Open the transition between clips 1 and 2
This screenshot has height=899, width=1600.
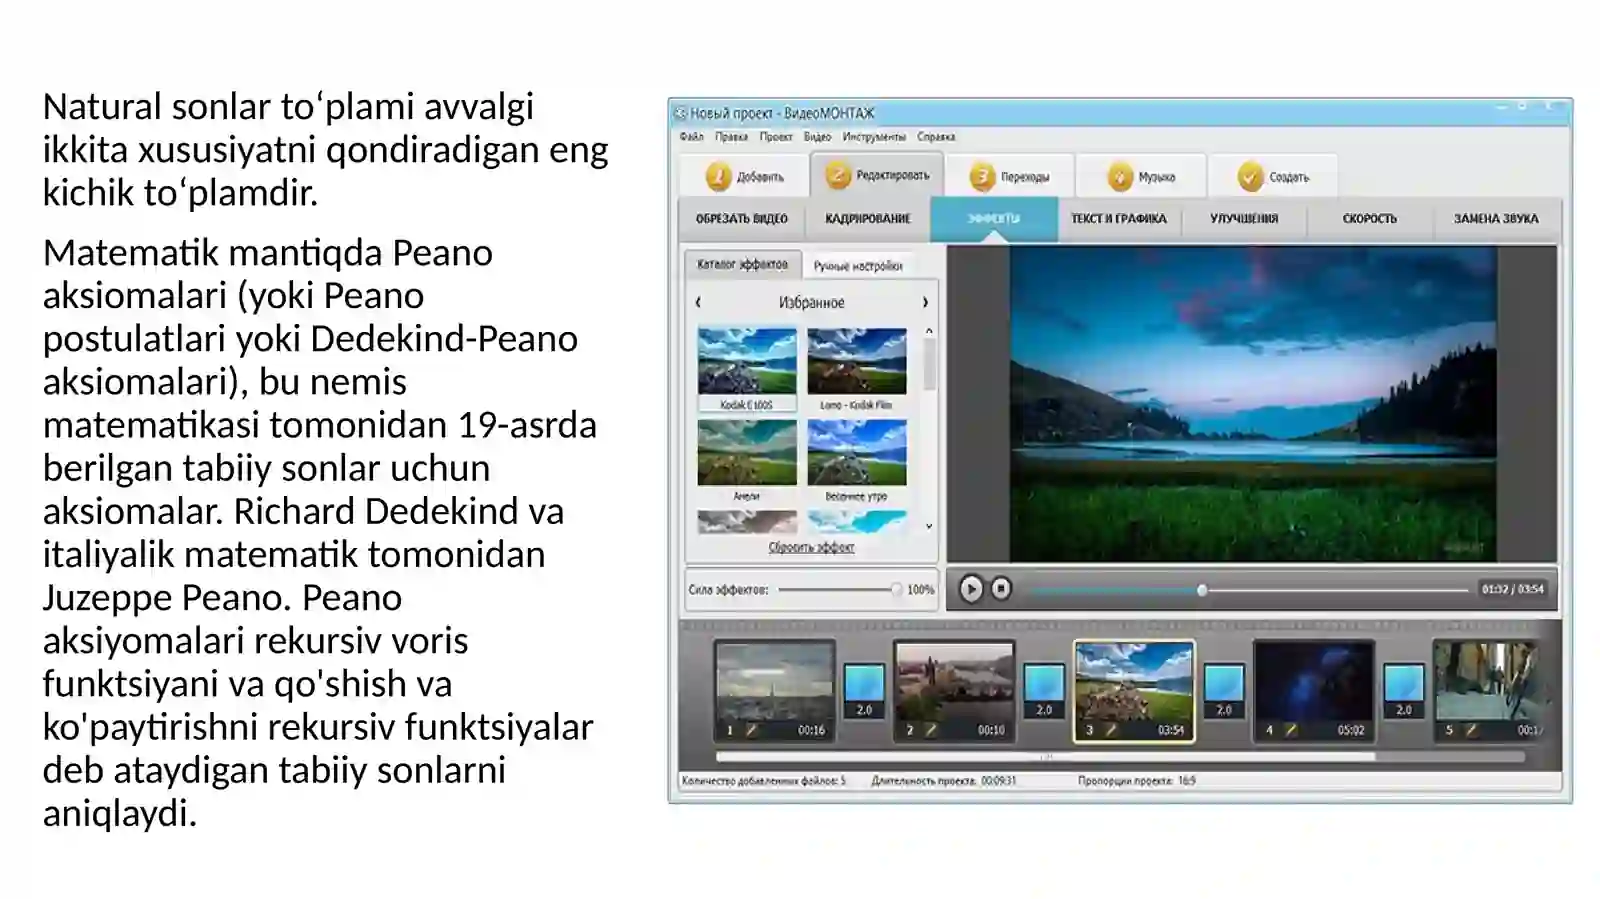[x=864, y=692]
